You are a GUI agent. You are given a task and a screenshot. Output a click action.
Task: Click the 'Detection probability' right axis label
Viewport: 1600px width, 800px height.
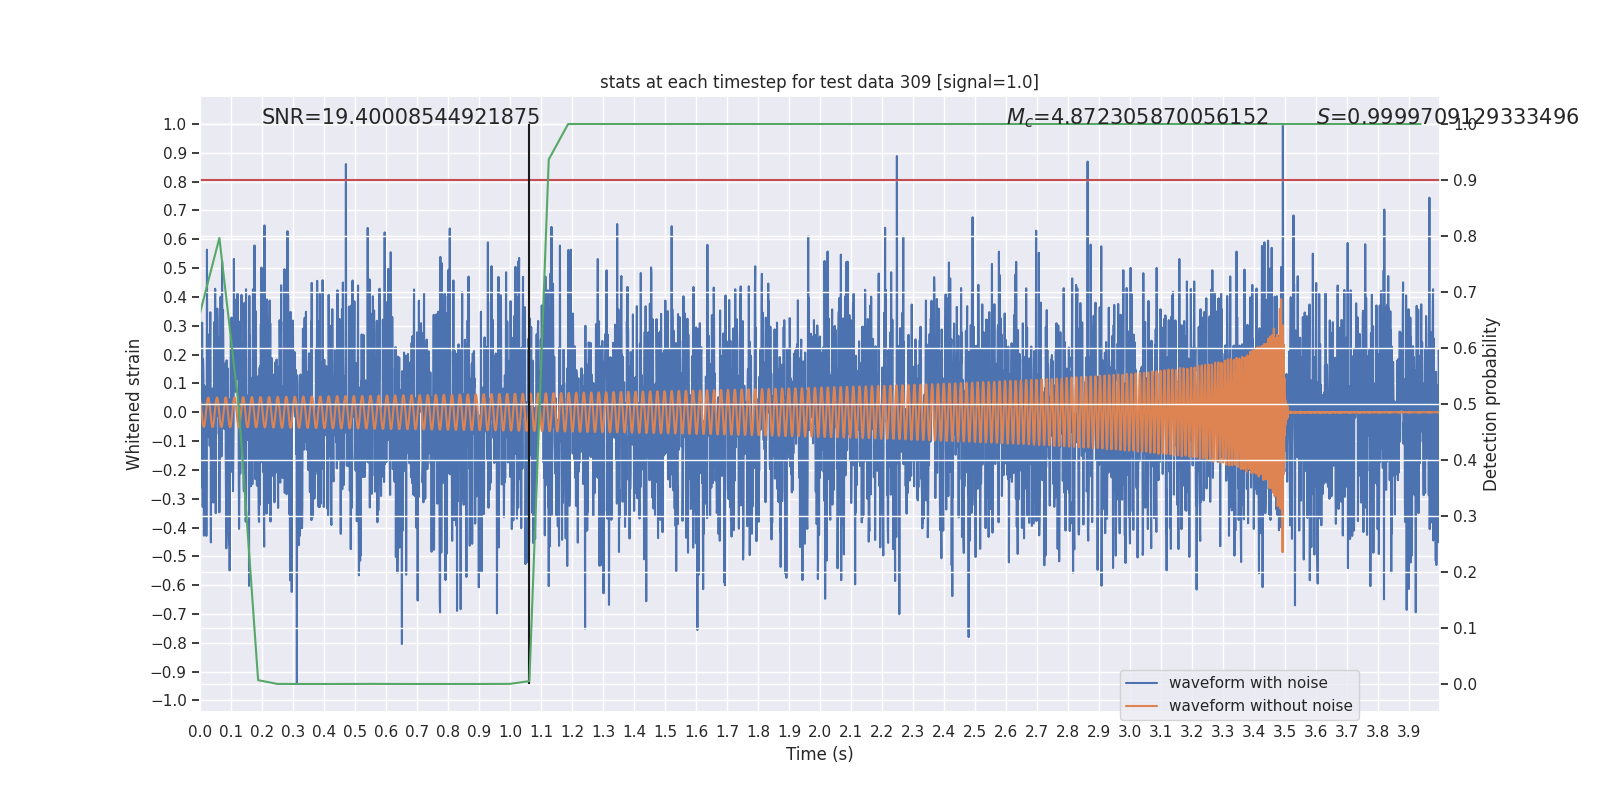(x=1491, y=404)
